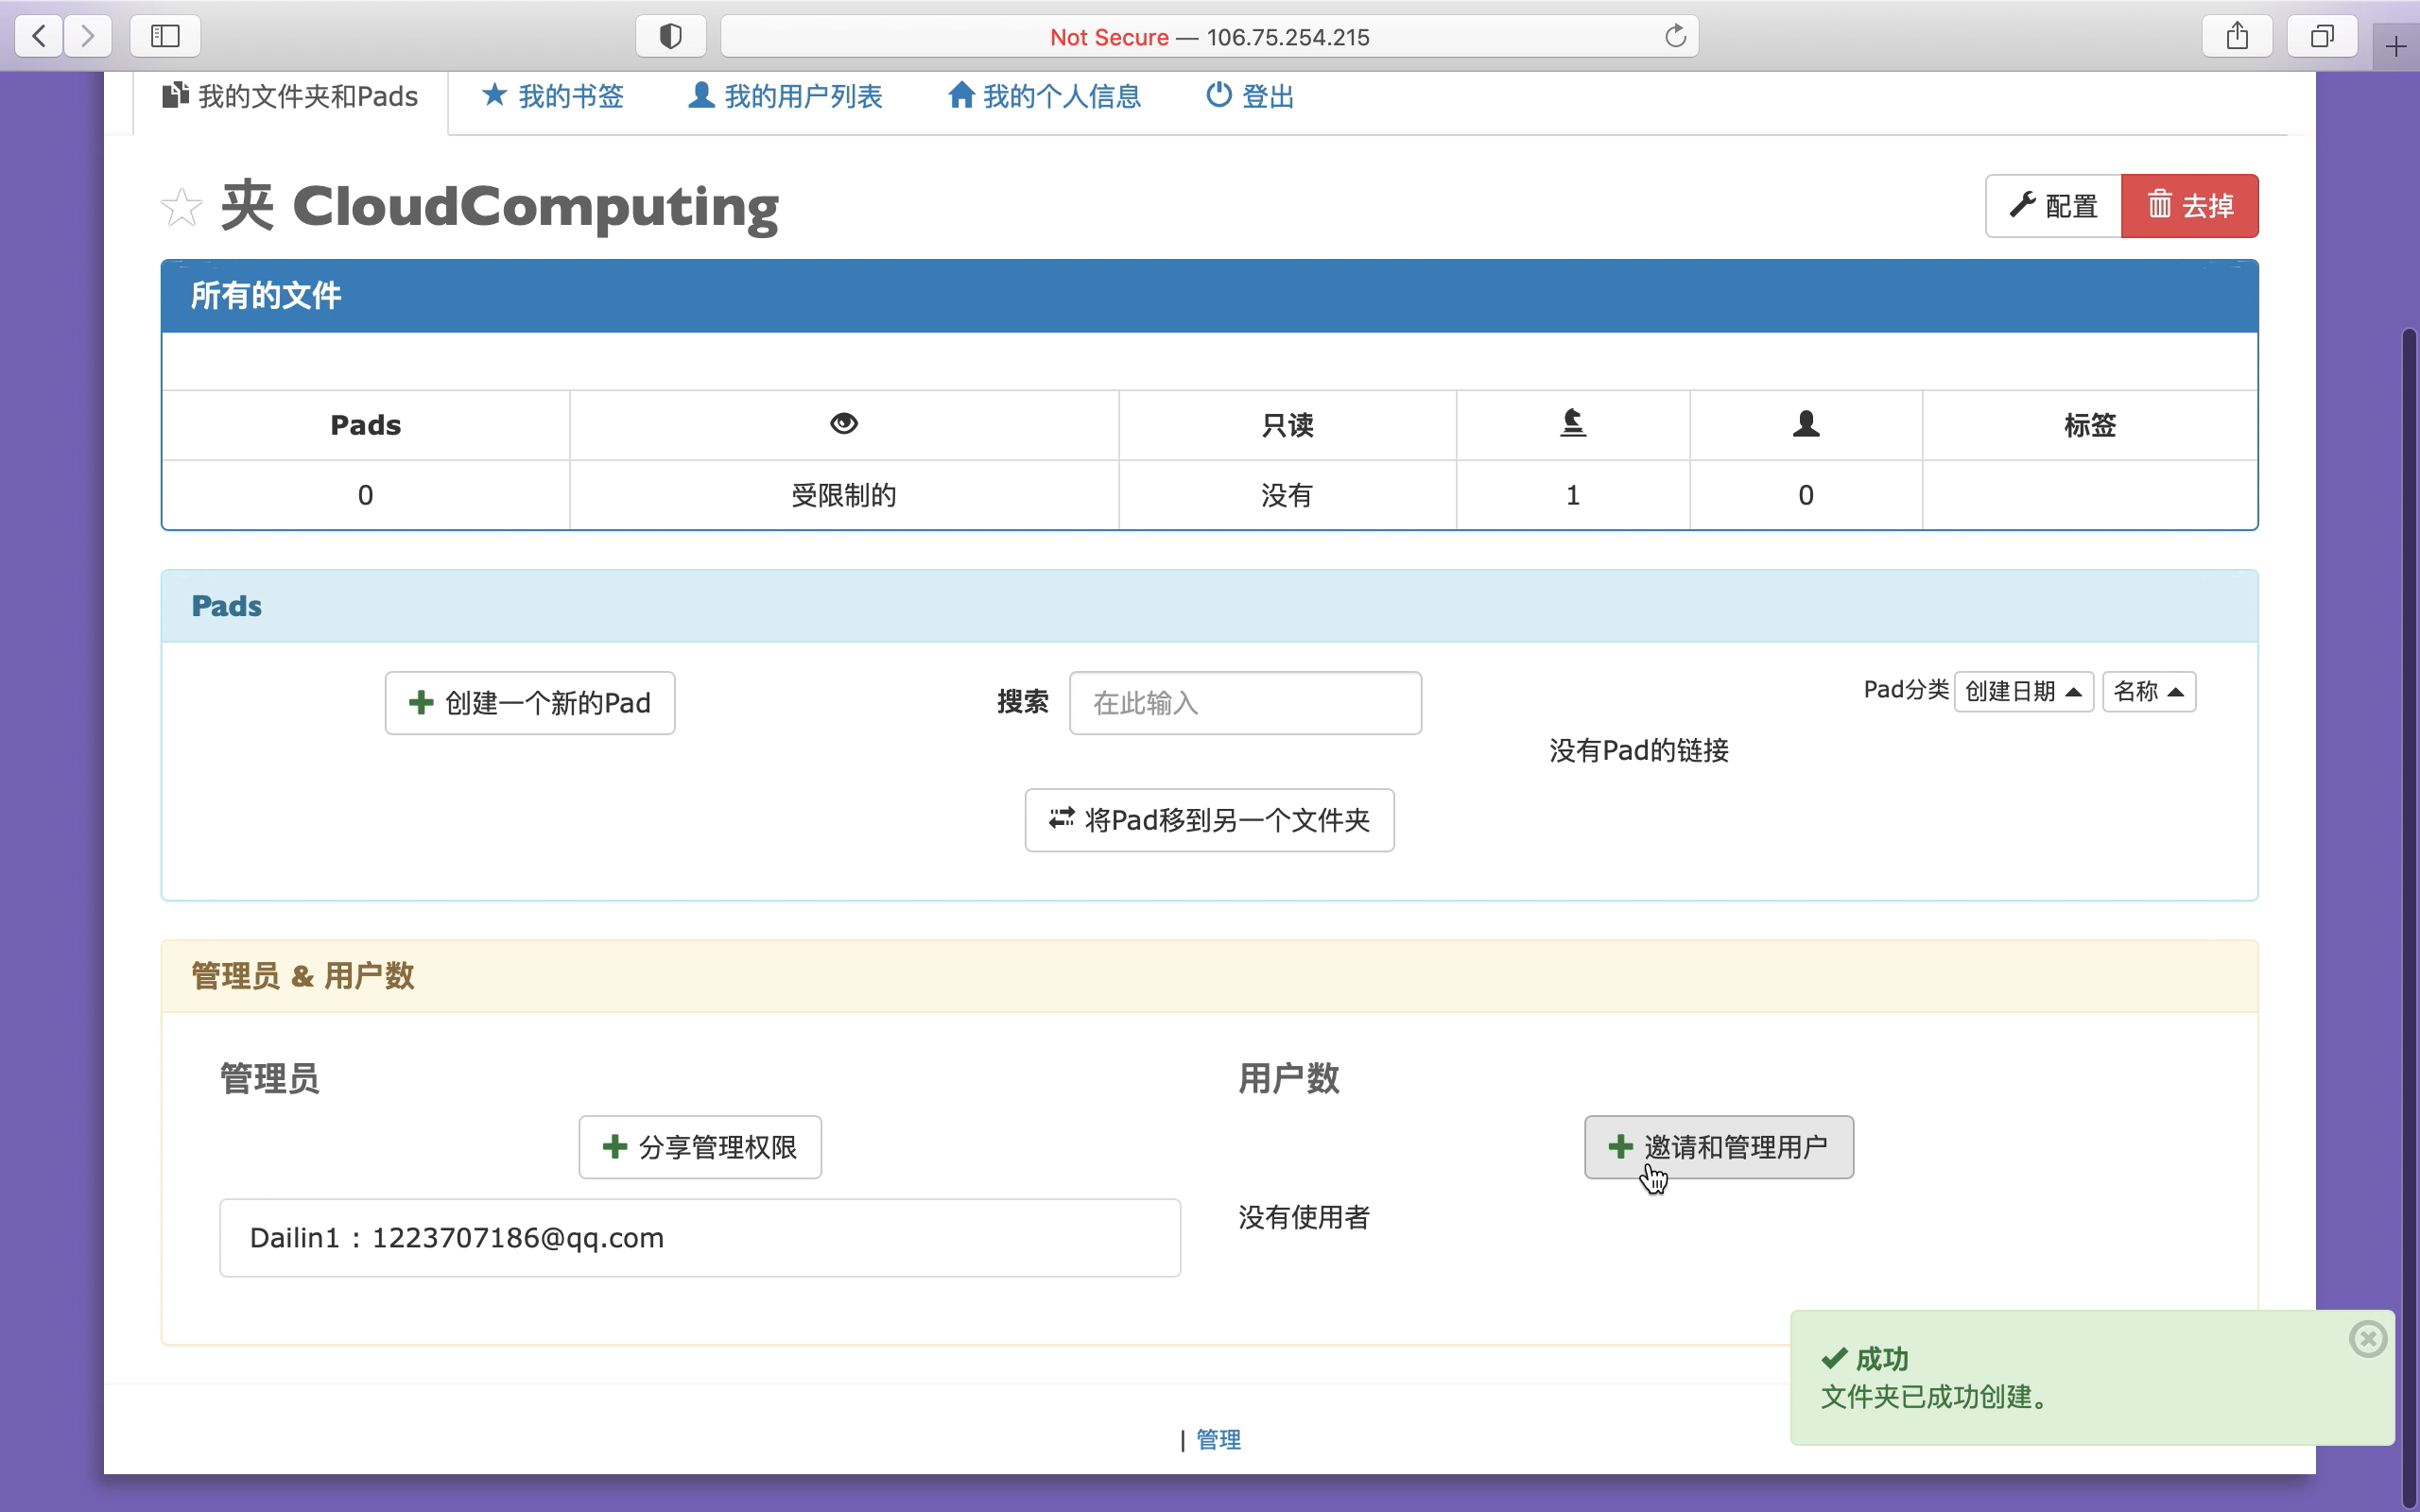The image size is (2420, 1512).
Task: Open the 管理 link in the footer
Action: (x=1218, y=1440)
